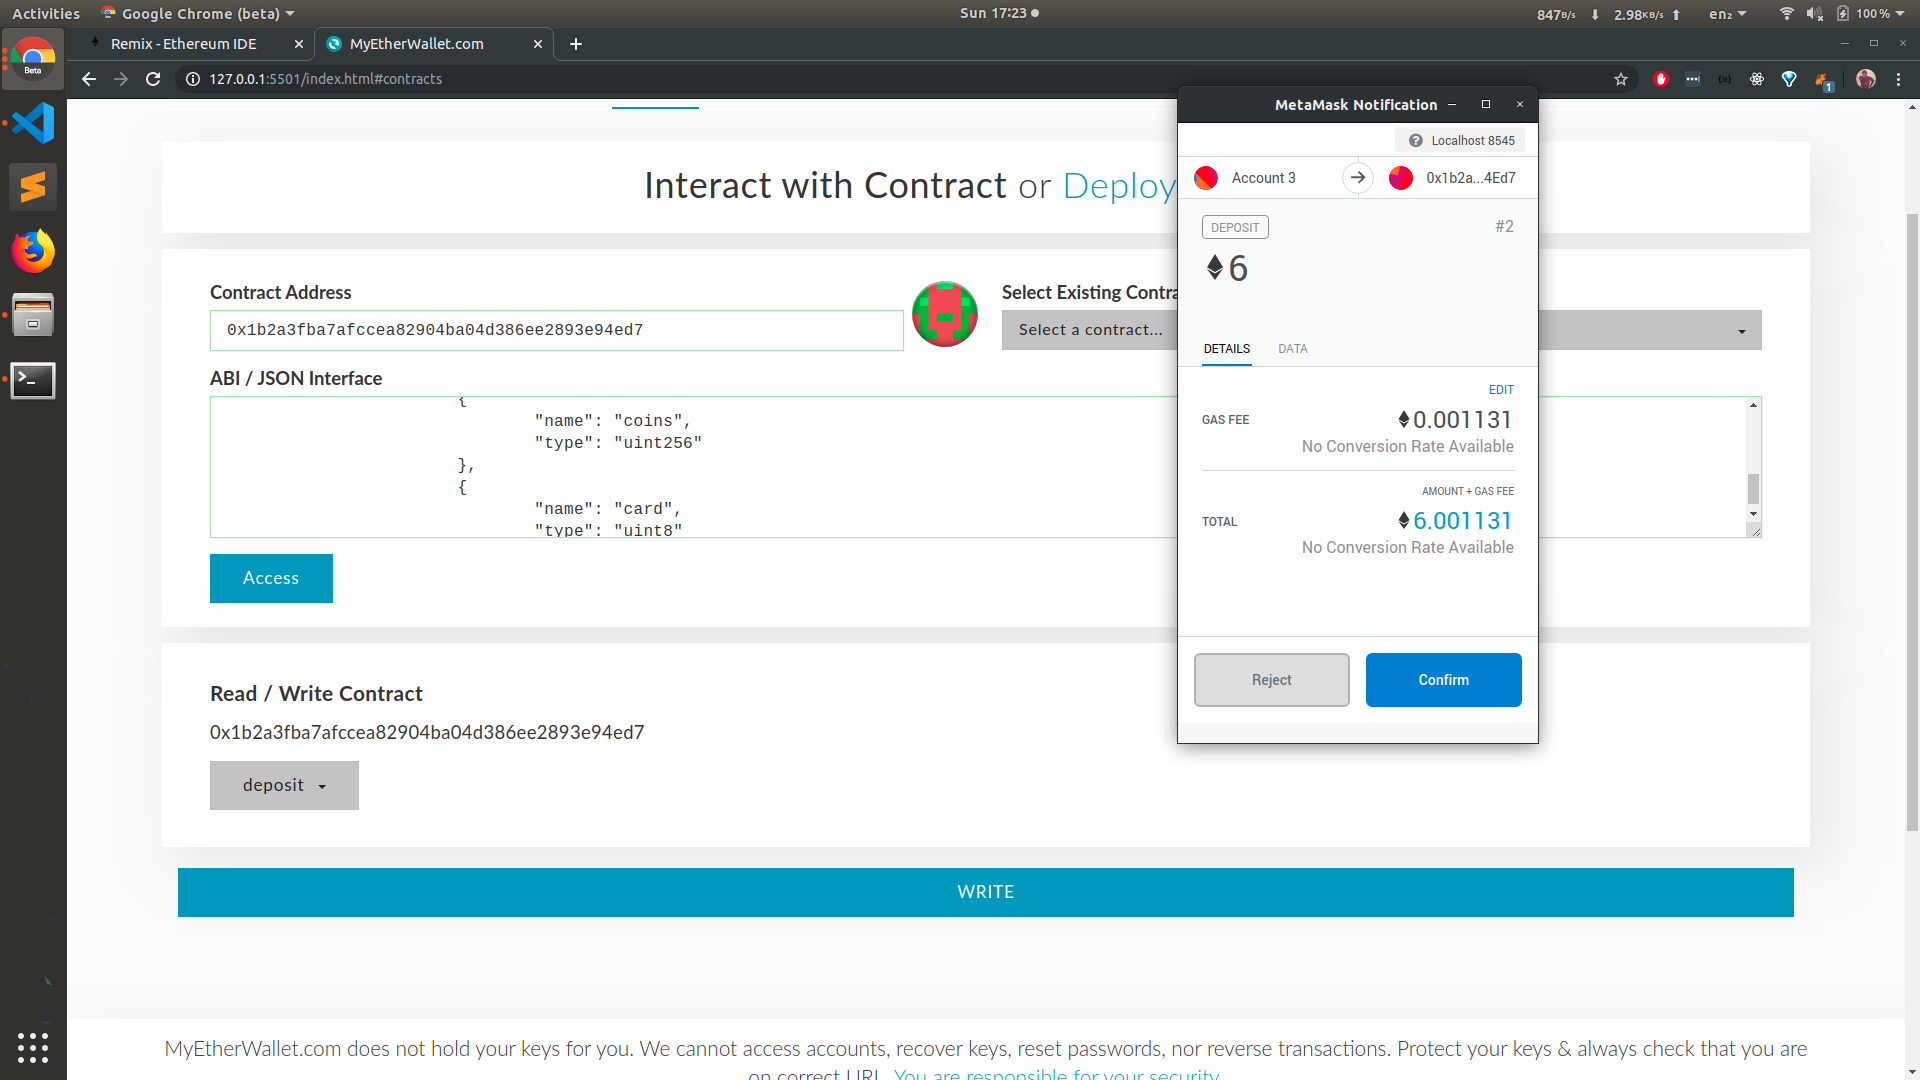
Task: Reload the MyEtherWallet page
Action: pyautogui.click(x=153, y=79)
